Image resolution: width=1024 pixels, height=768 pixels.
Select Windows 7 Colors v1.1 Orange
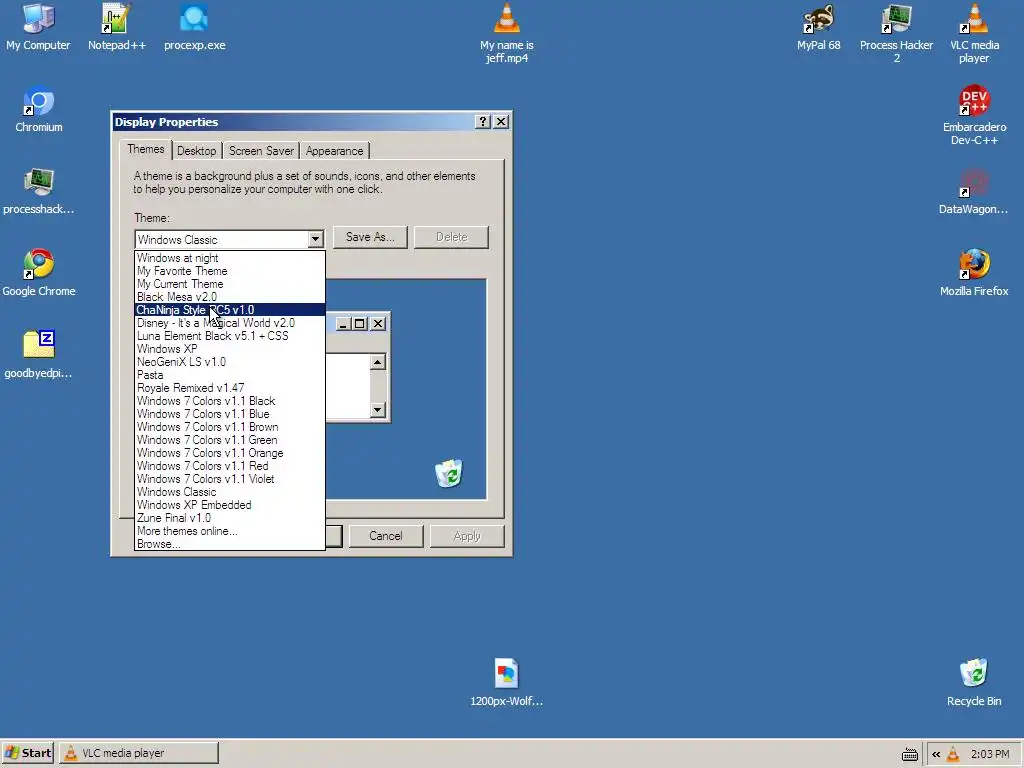click(x=230, y=453)
